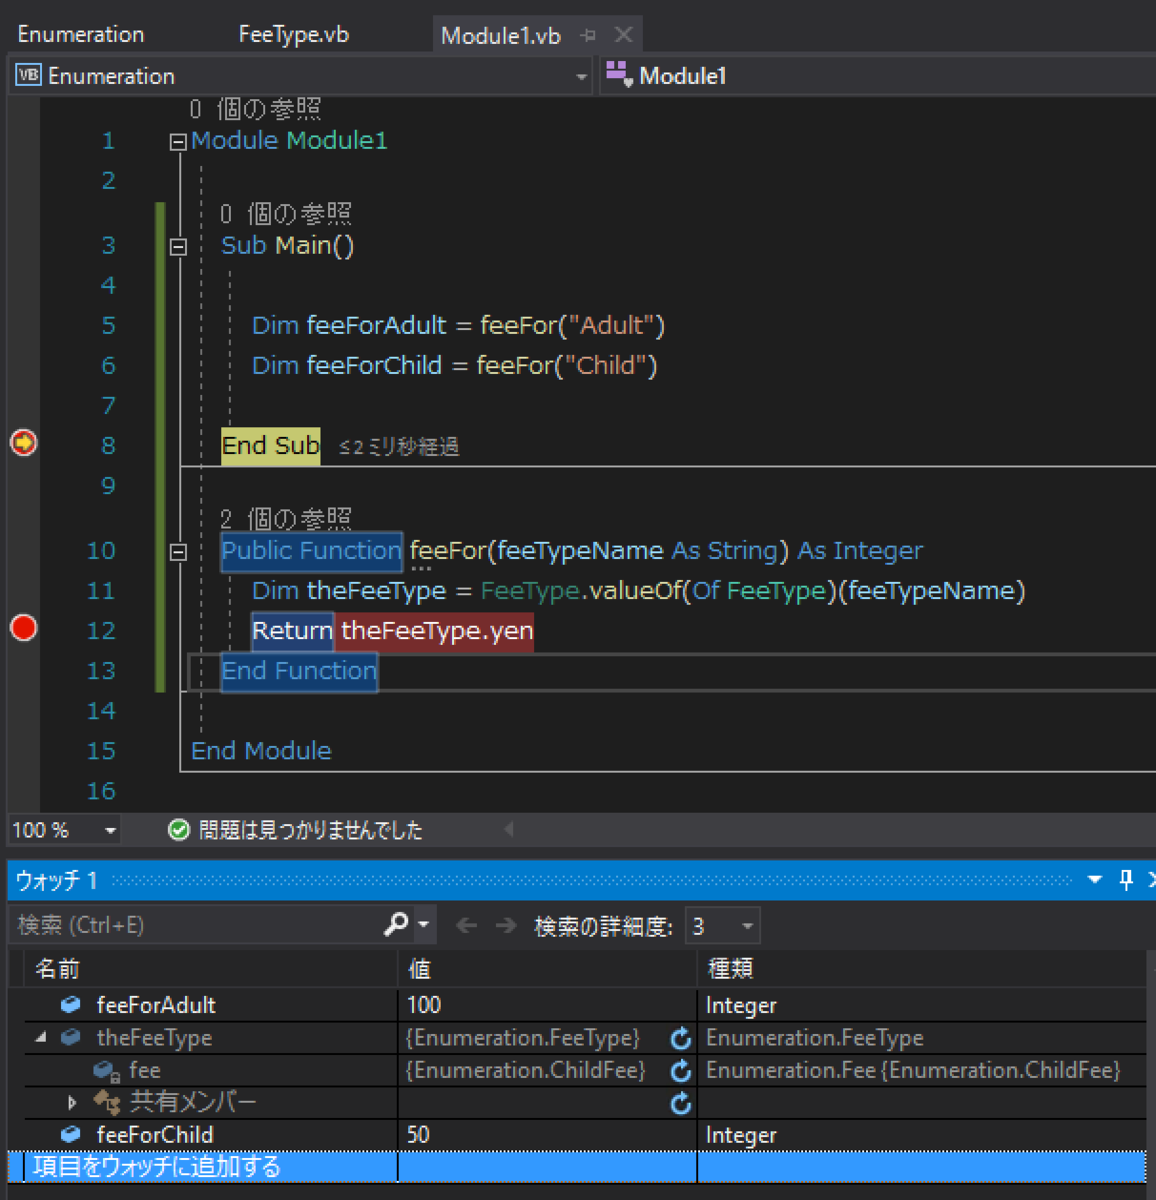Click the search magnifier icon in Watch panel
1156x1200 pixels.
tap(396, 925)
